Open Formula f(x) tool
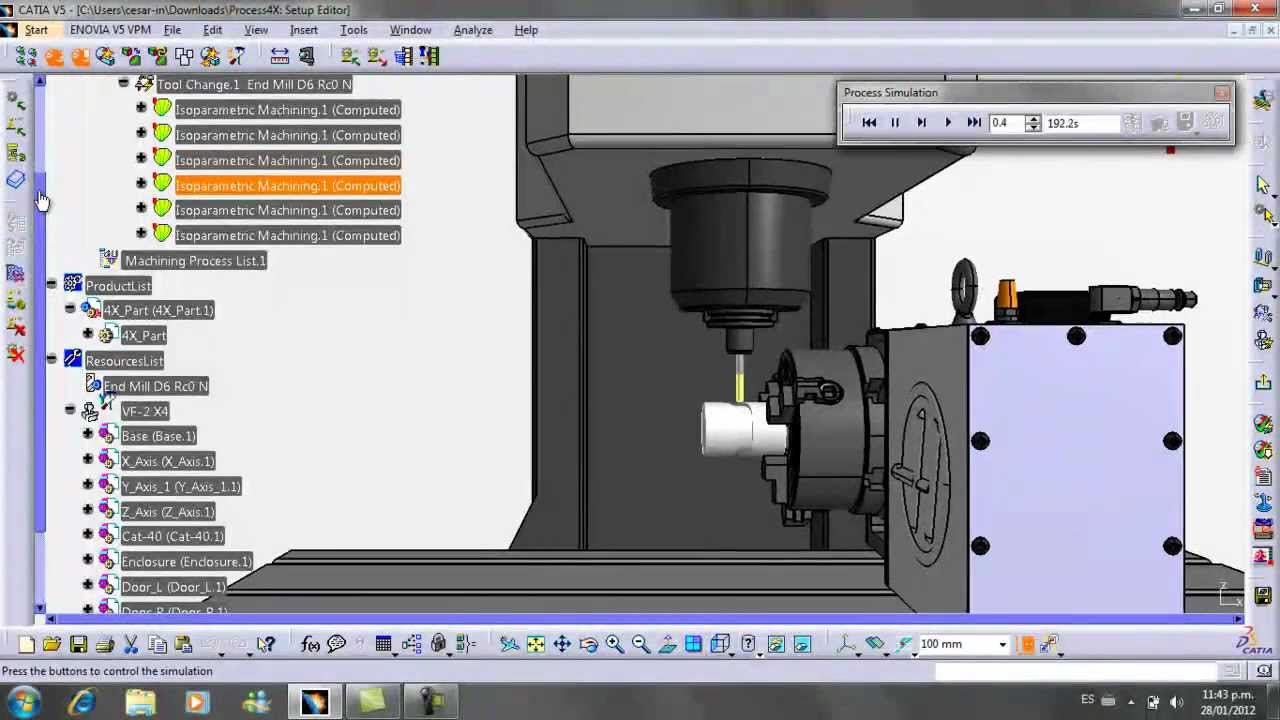The height and width of the screenshot is (720, 1280). 310,645
